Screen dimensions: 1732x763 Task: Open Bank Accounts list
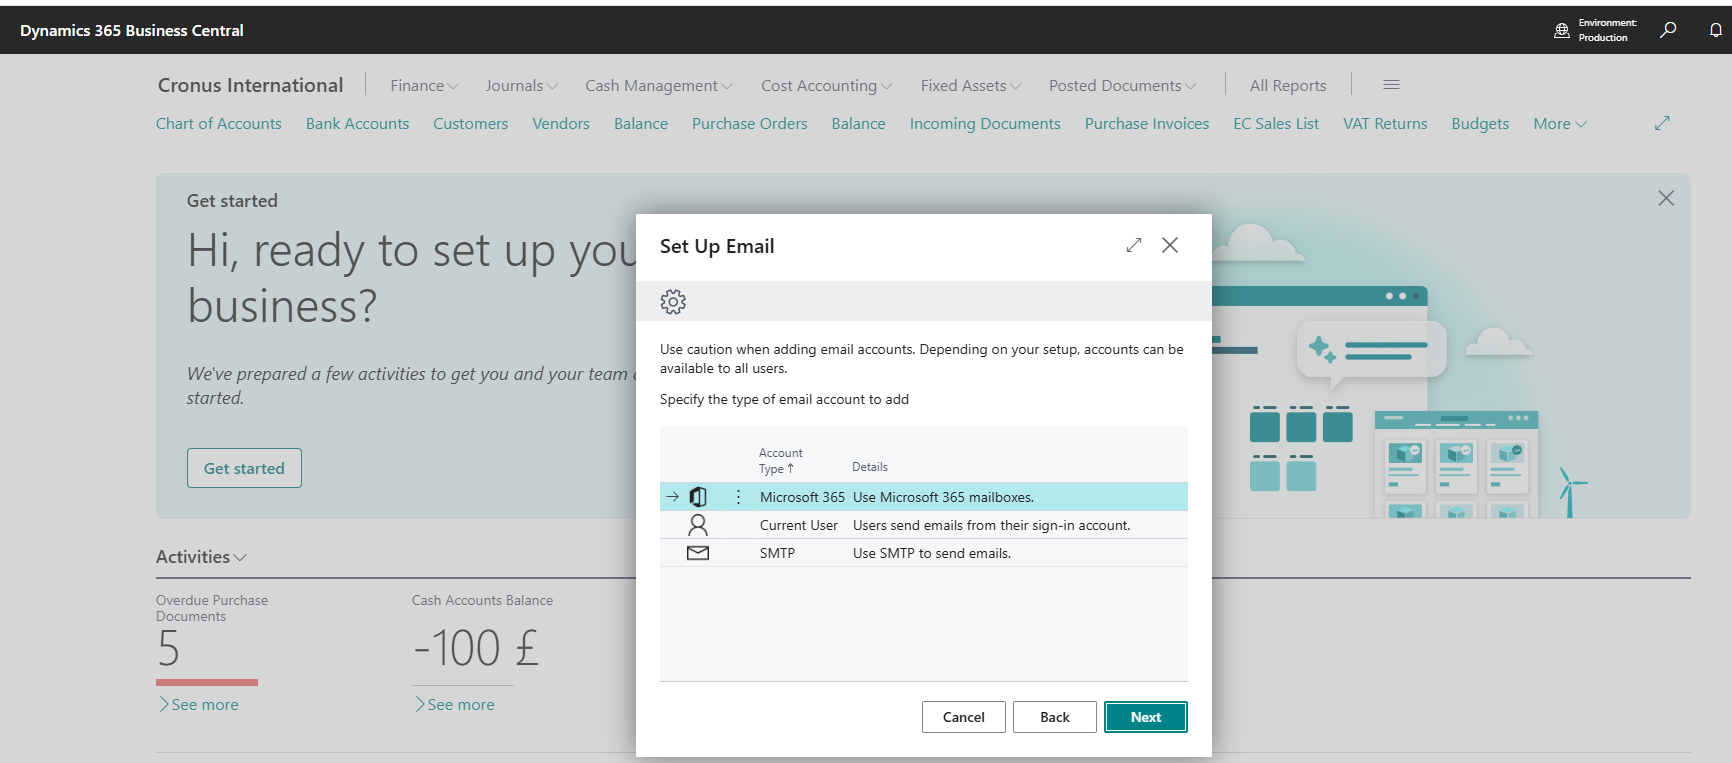[x=357, y=124]
